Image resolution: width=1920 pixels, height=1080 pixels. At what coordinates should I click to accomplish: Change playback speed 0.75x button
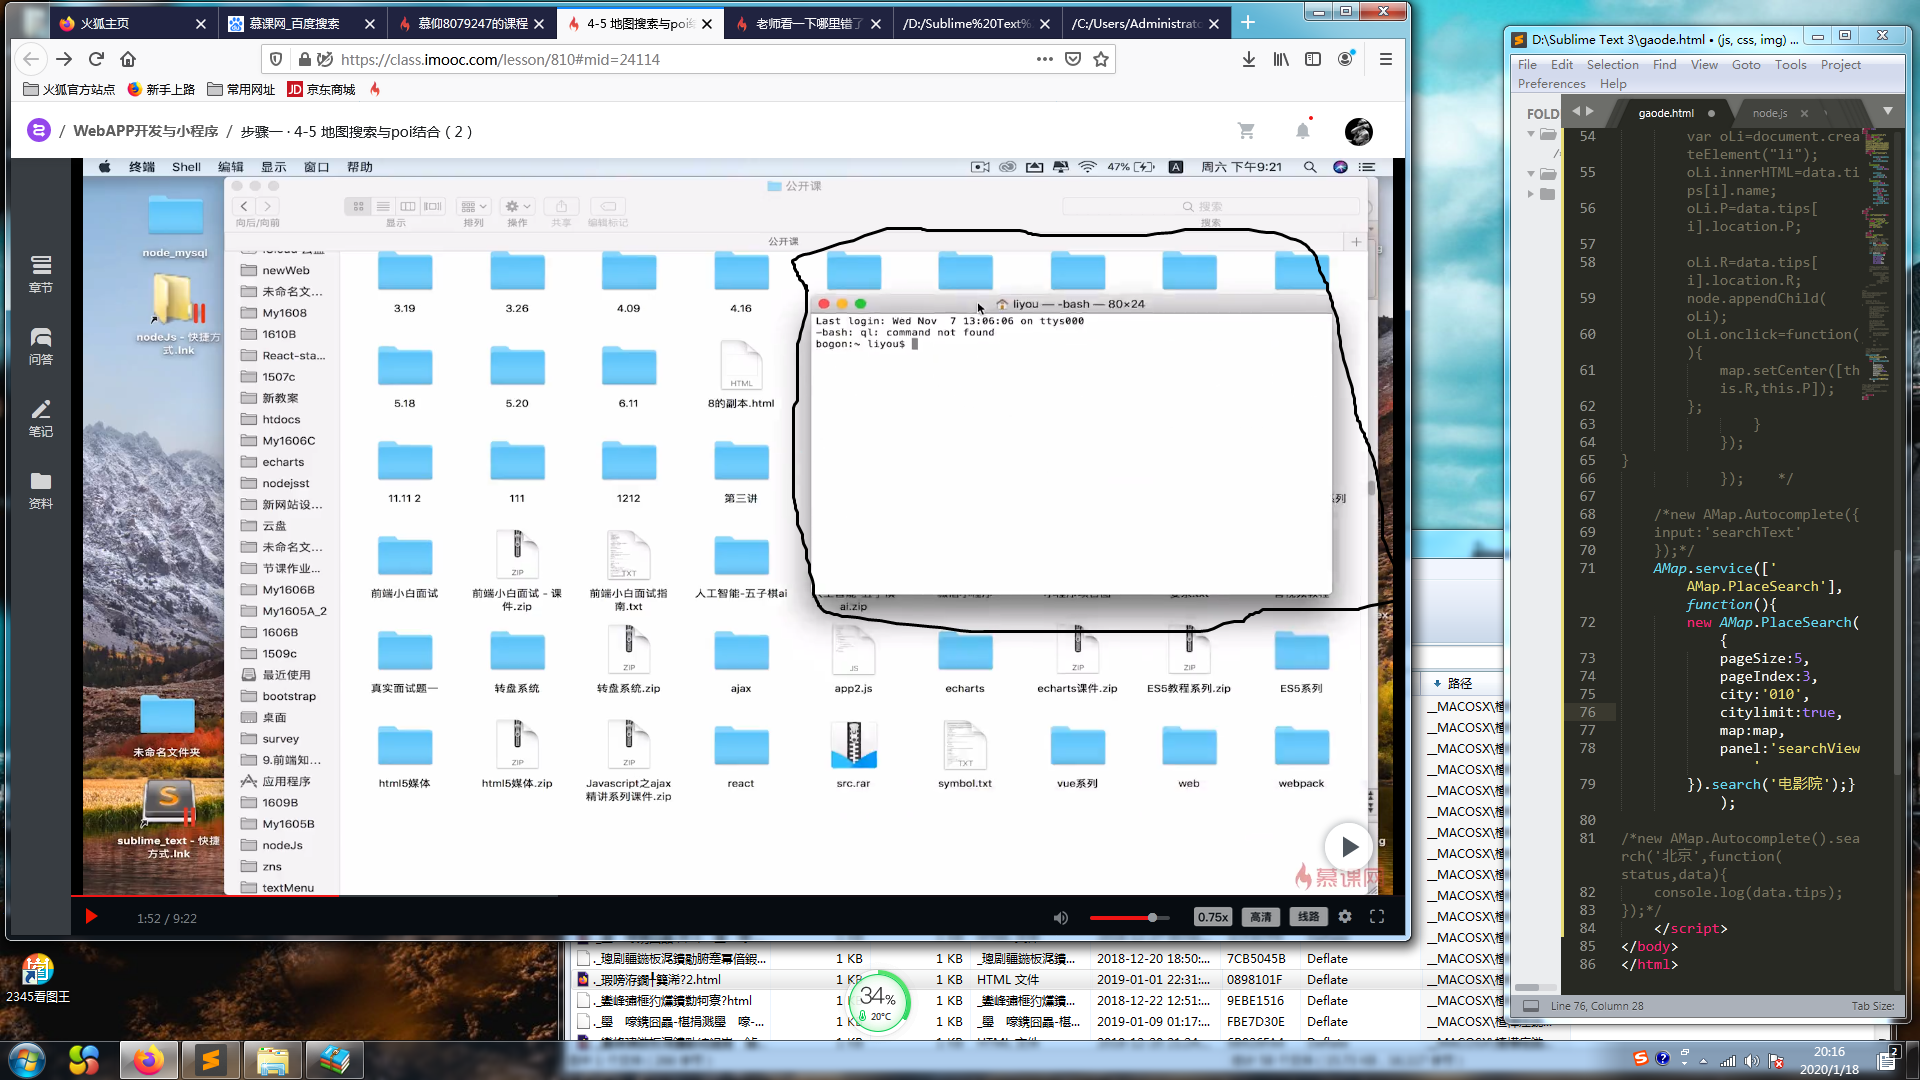click(x=1213, y=917)
